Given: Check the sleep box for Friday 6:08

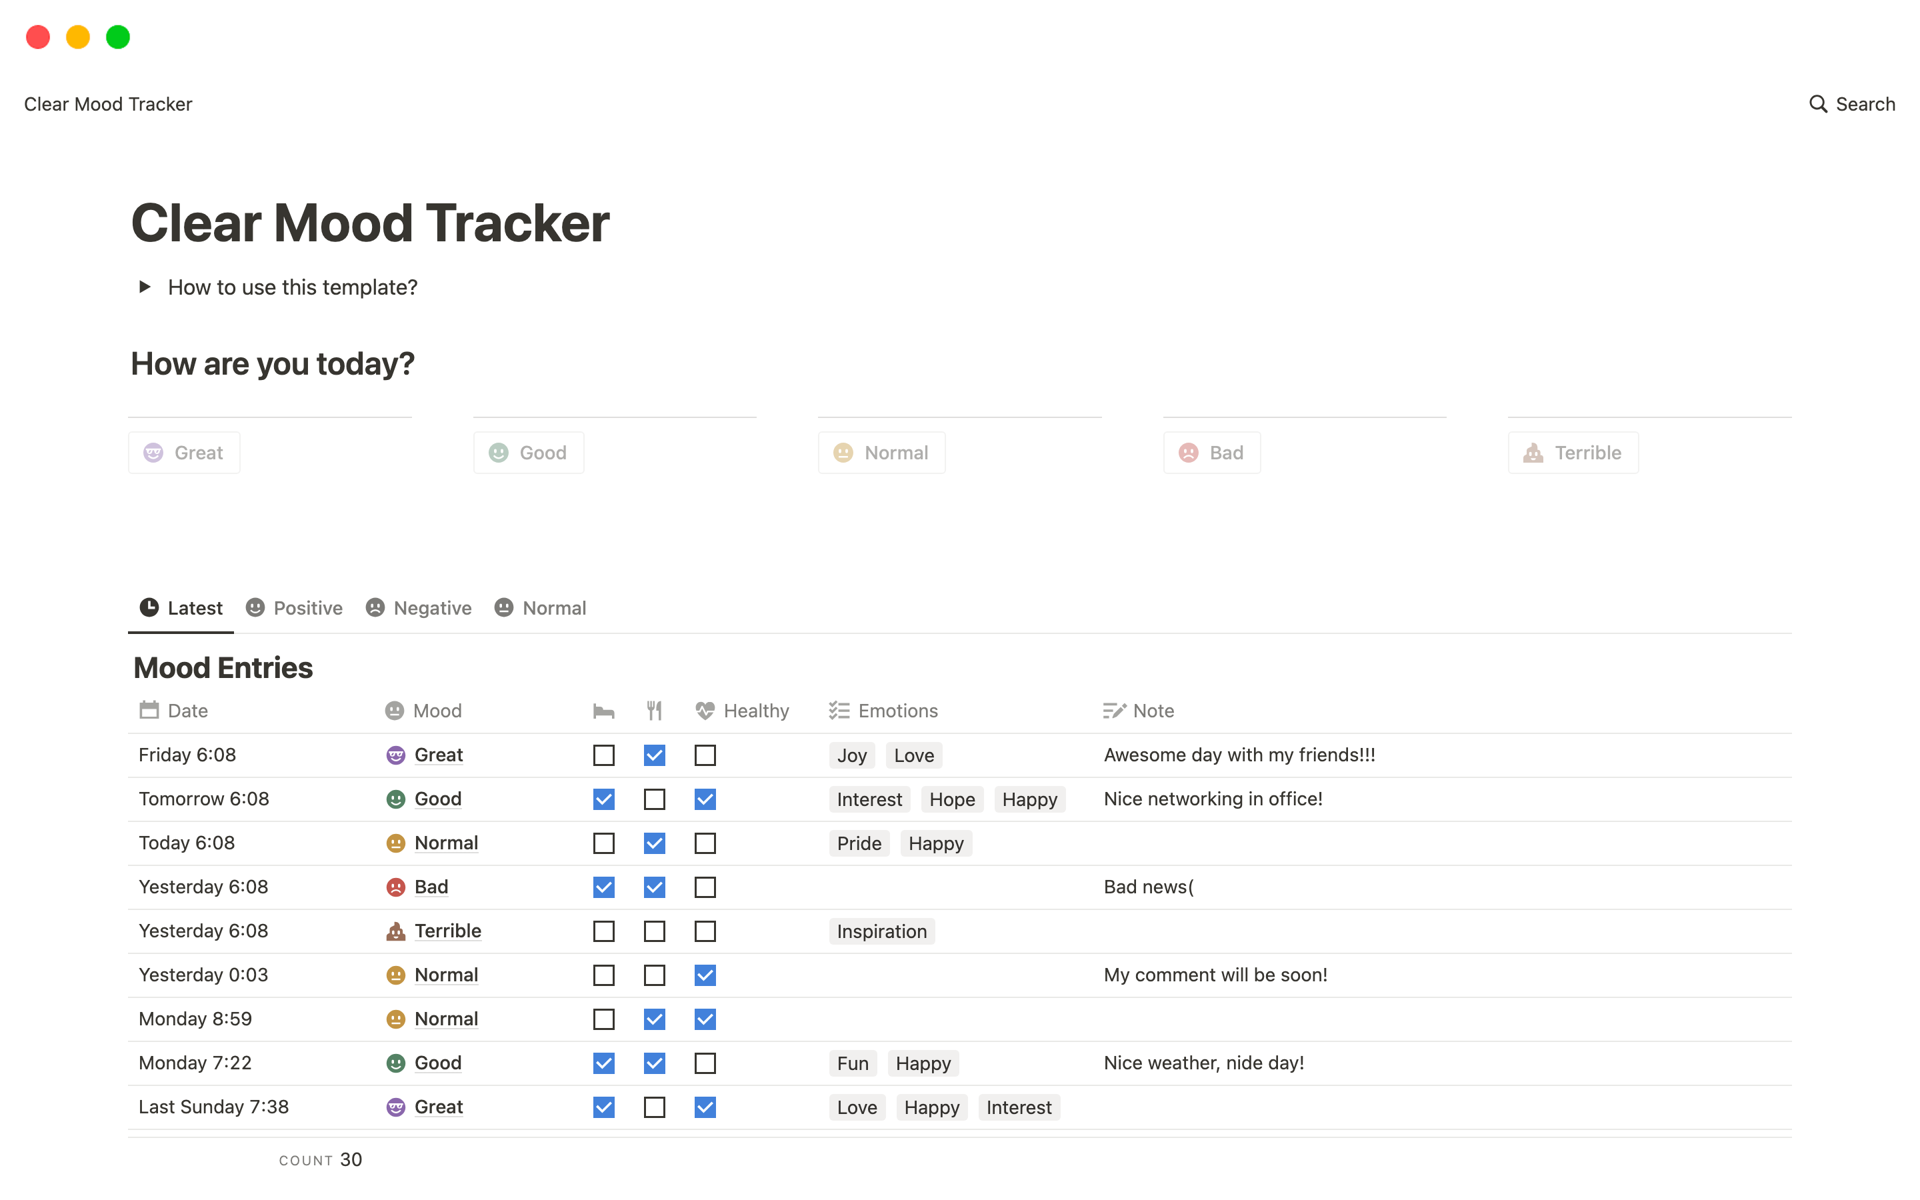Looking at the screenshot, I should (603, 755).
